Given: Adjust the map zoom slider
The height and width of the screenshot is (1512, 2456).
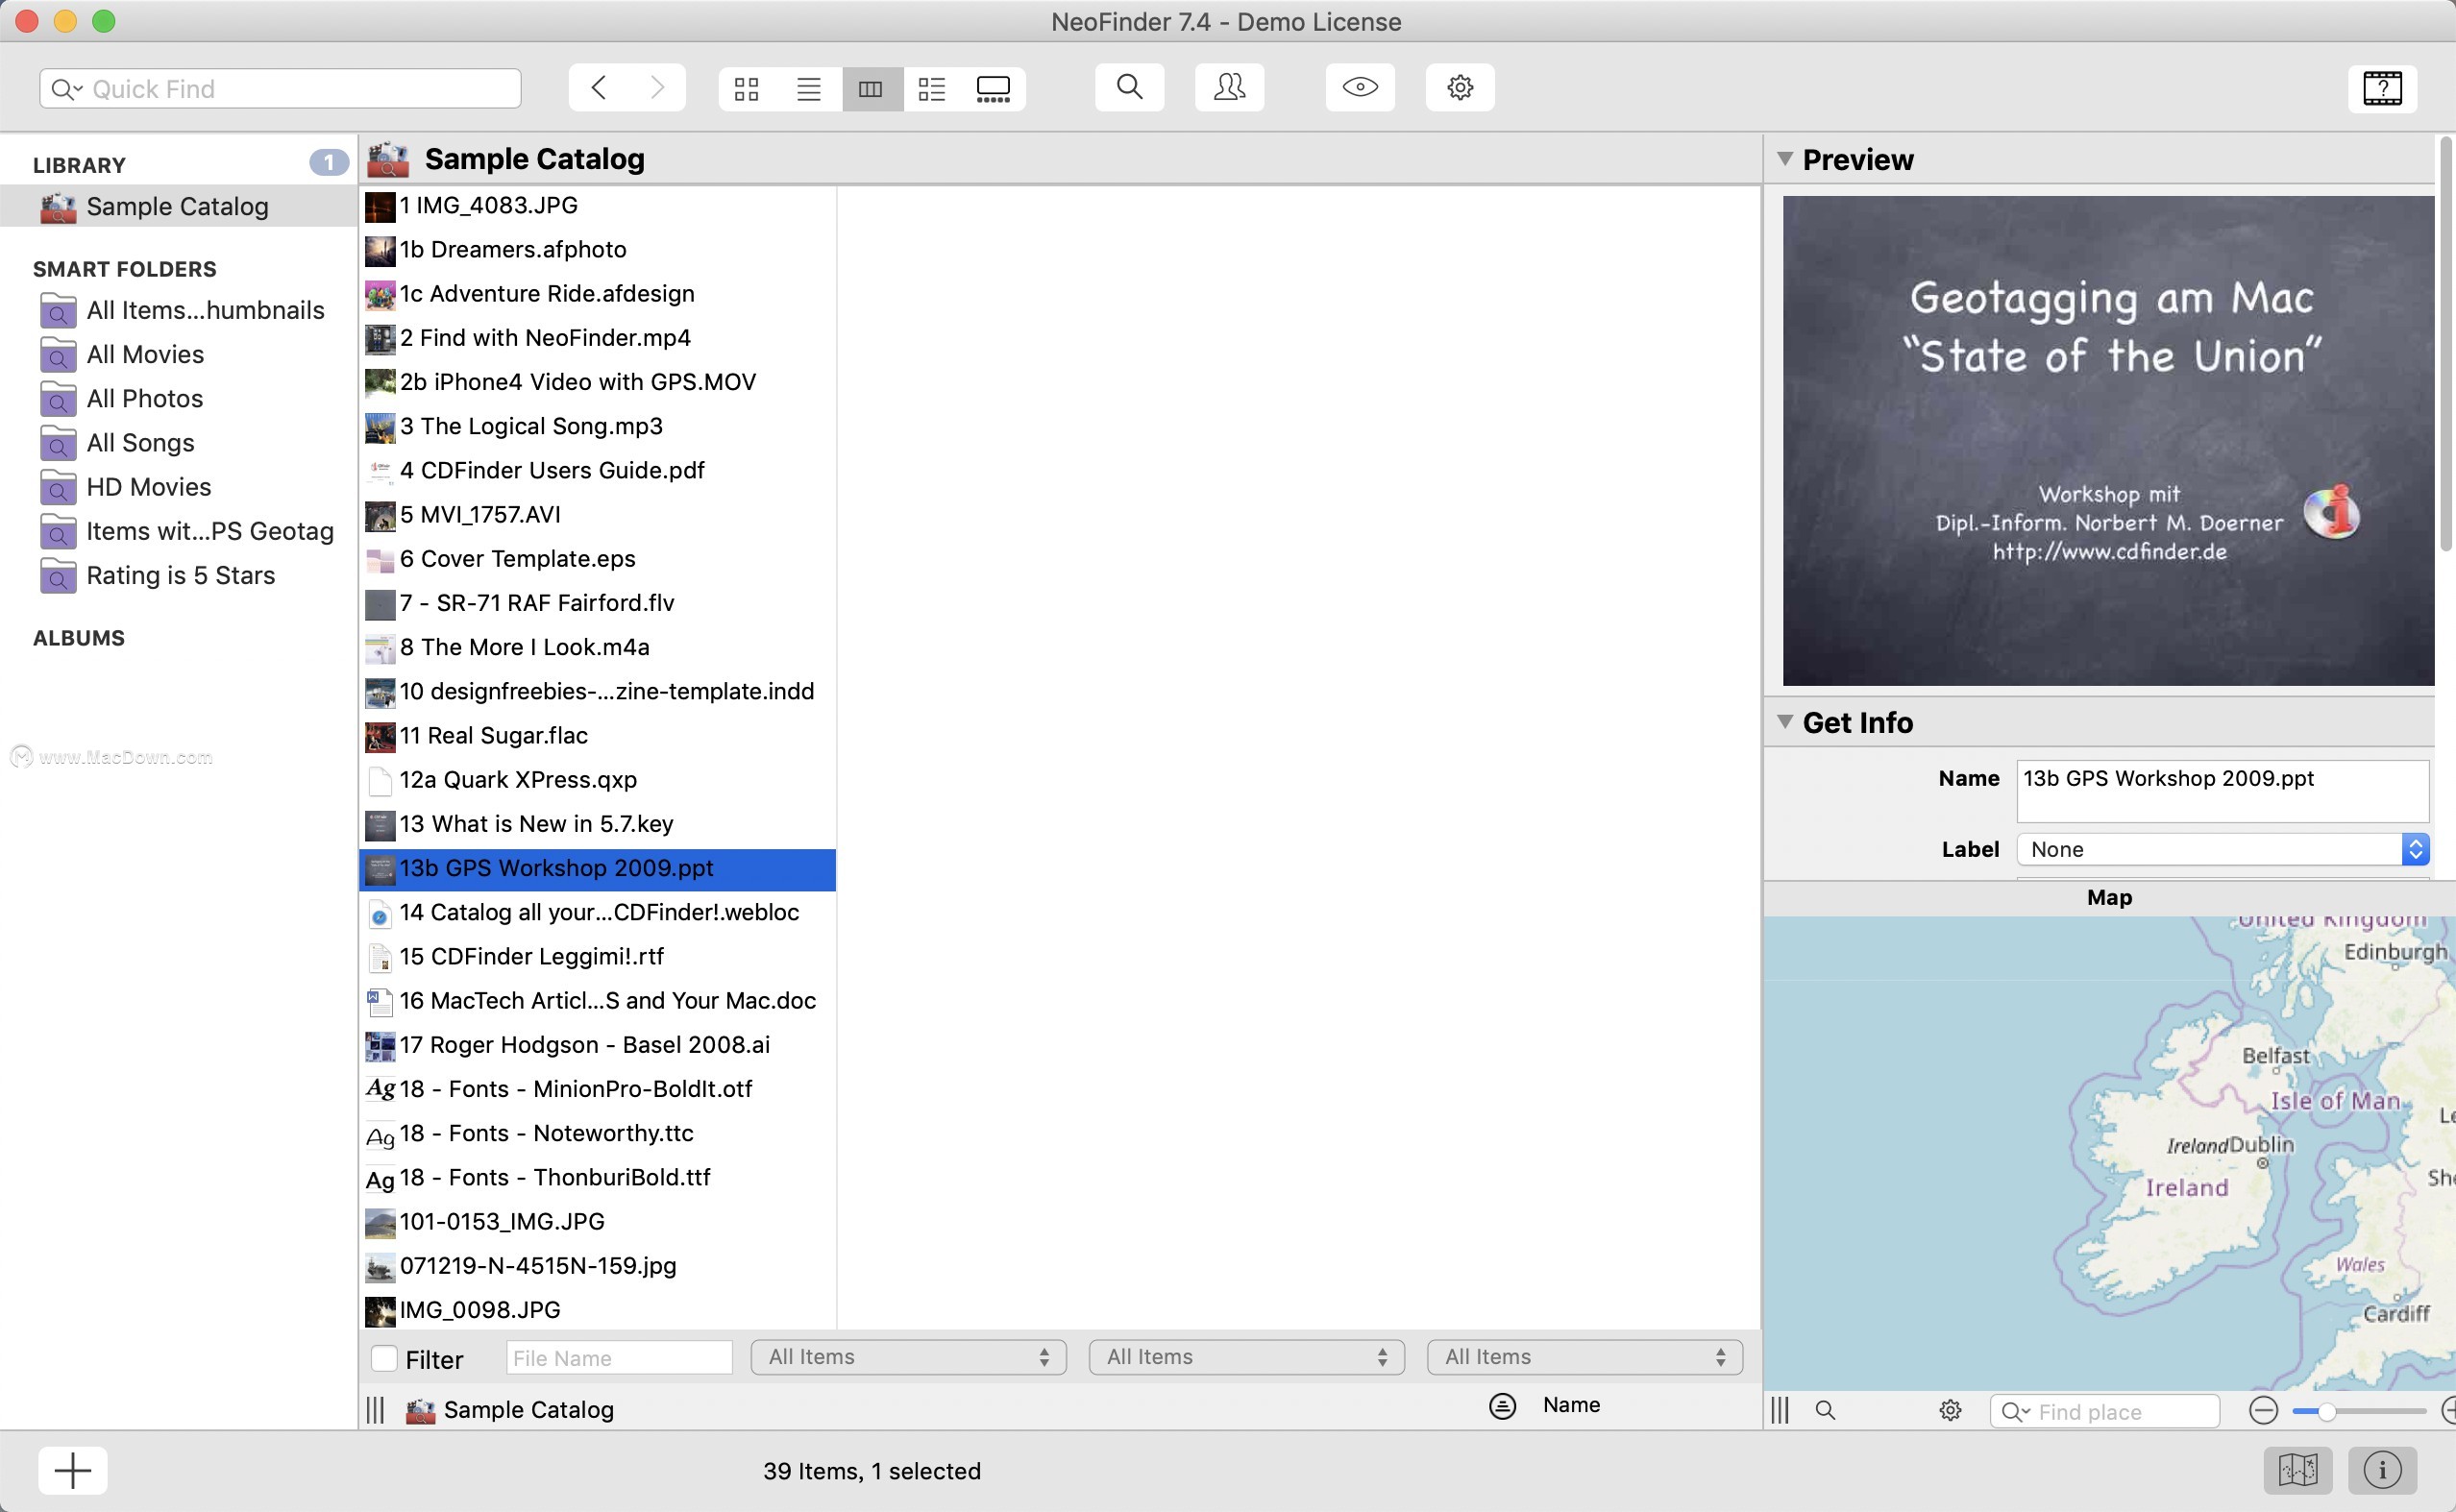Looking at the screenshot, I should coord(2328,1411).
